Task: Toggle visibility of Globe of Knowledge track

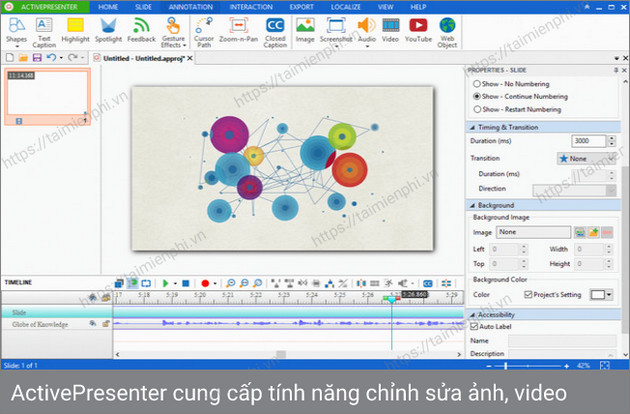Action: [93, 324]
